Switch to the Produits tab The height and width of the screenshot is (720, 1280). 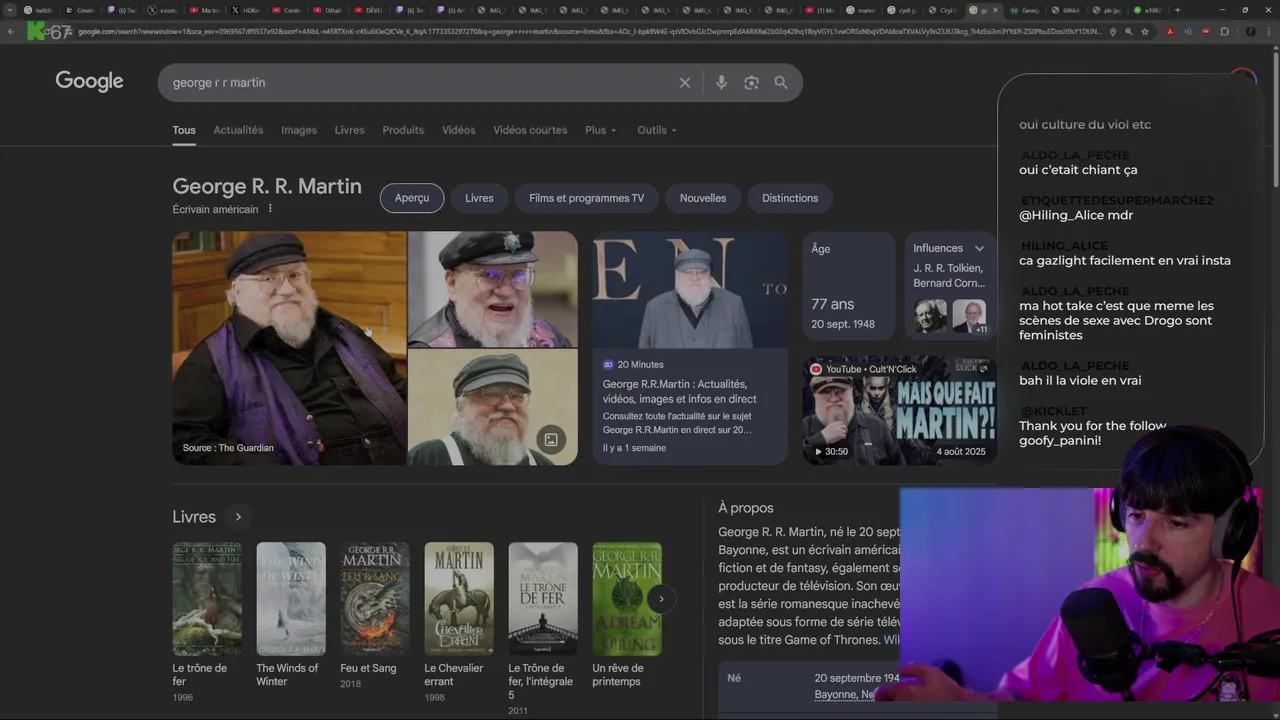403,130
